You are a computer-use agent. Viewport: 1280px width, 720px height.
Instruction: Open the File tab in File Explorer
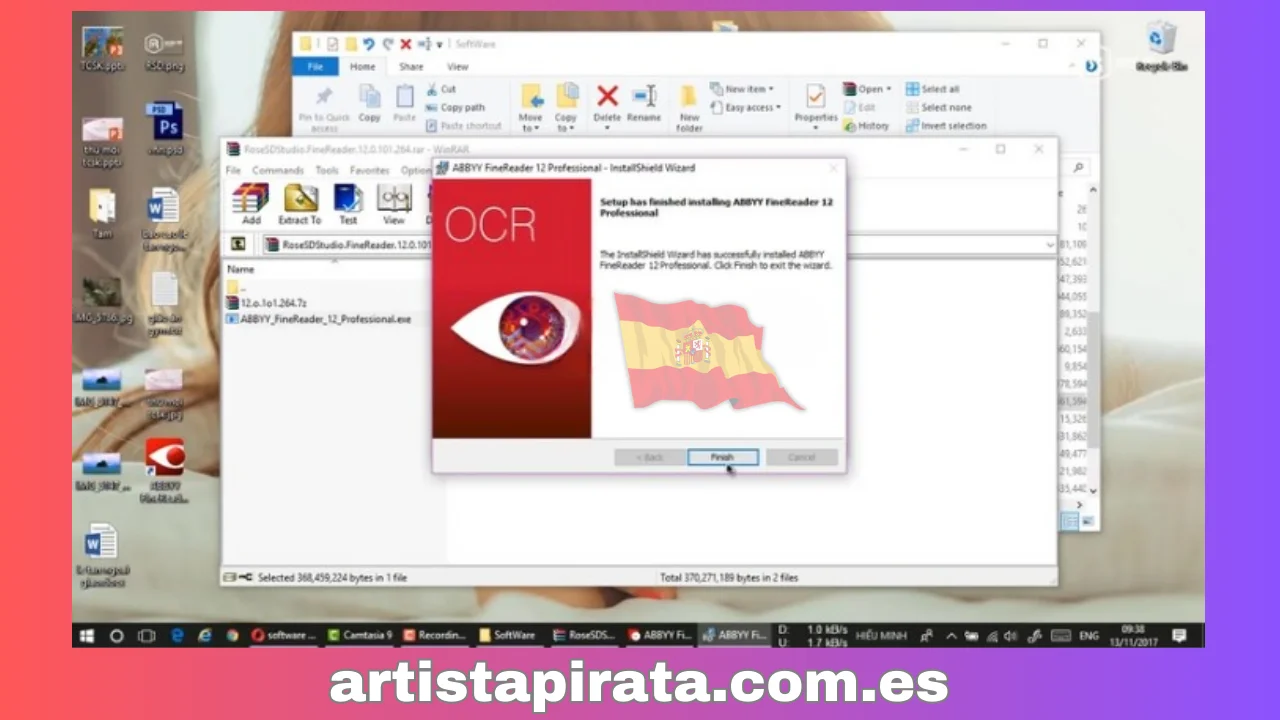[x=315, y=67]
